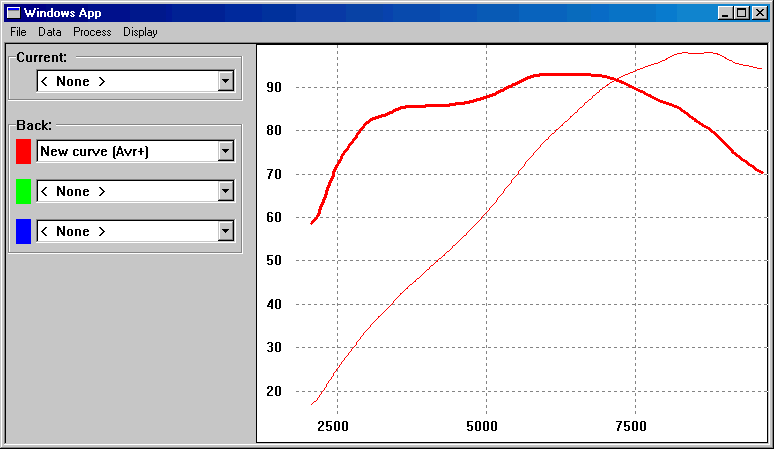
Task: Click the Current '< None >' selection field
Action: click(x=126, y=81)
